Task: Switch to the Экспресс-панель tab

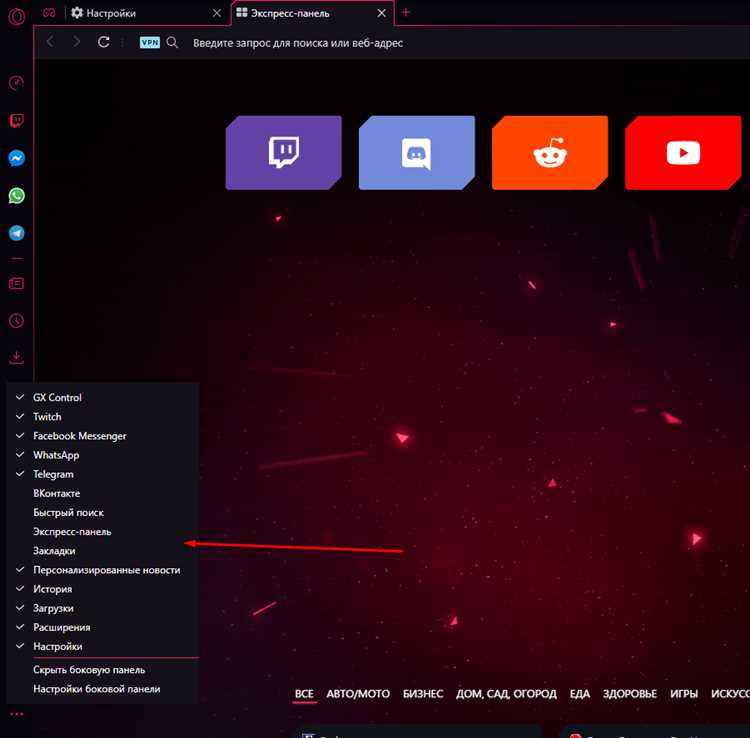Action: click(313, 13)
